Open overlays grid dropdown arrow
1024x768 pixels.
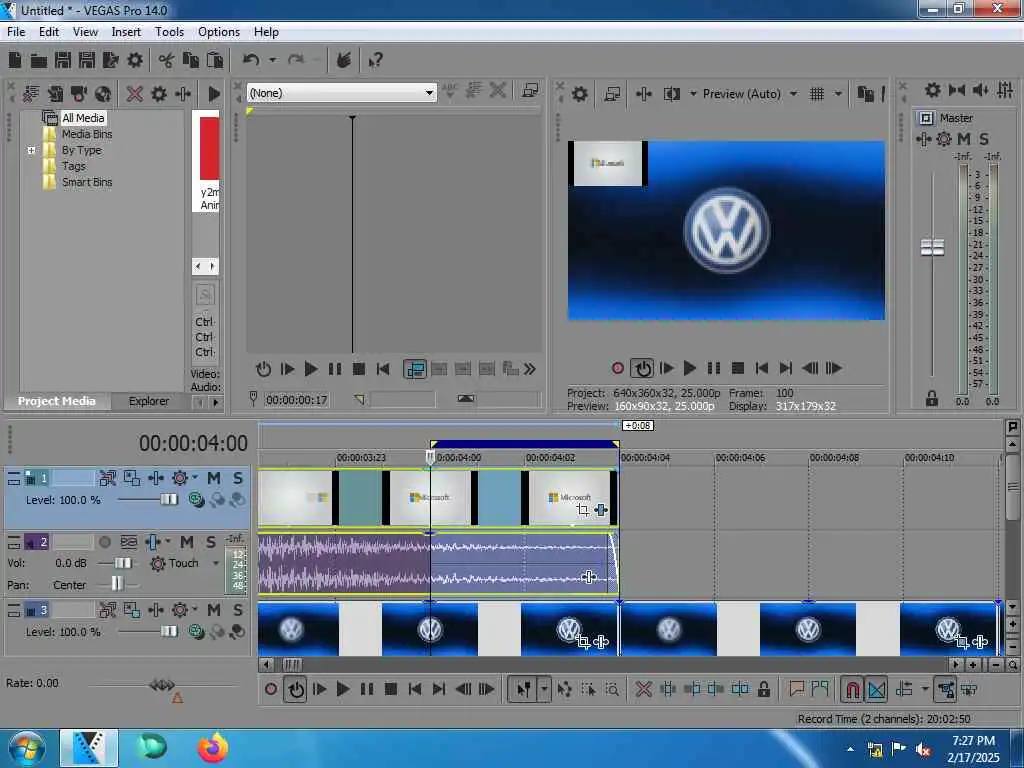[x=838, y=94]
